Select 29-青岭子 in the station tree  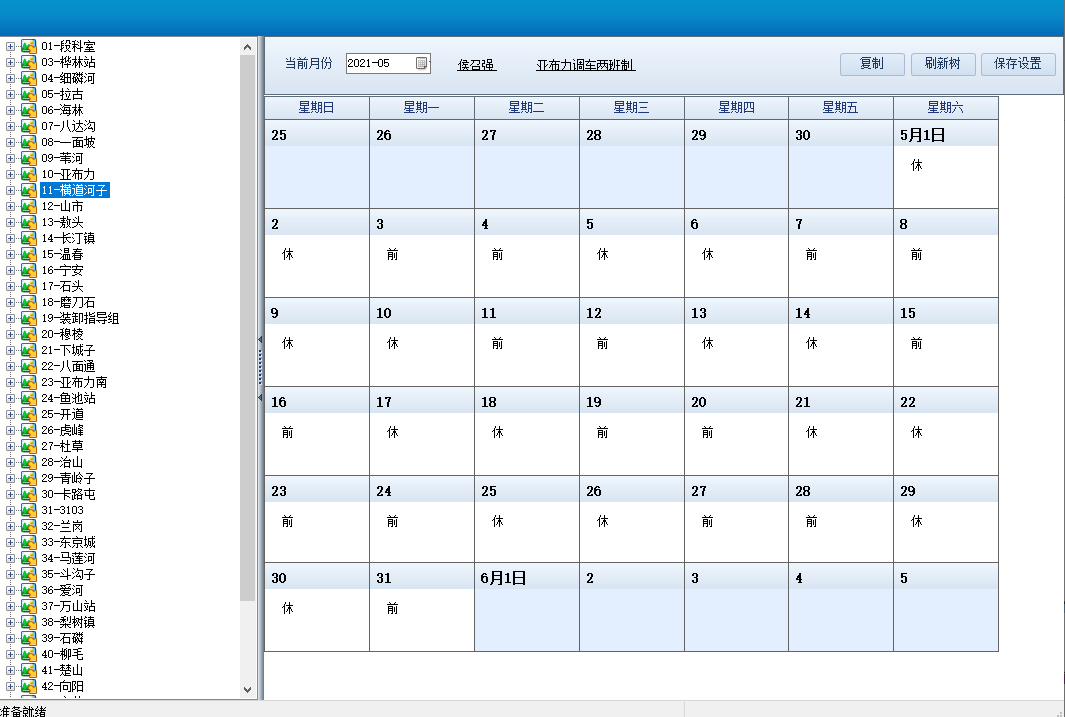(68, 478)
